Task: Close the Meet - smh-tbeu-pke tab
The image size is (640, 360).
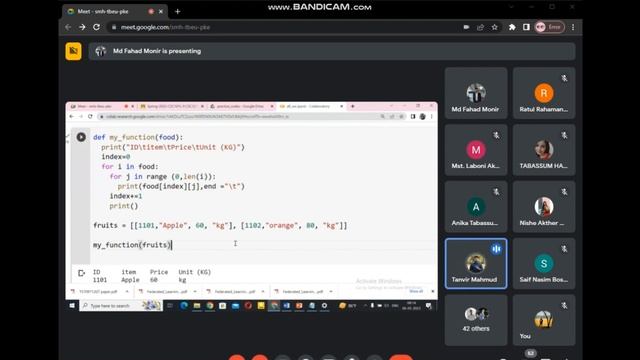Action: click(x=161, y=11)
